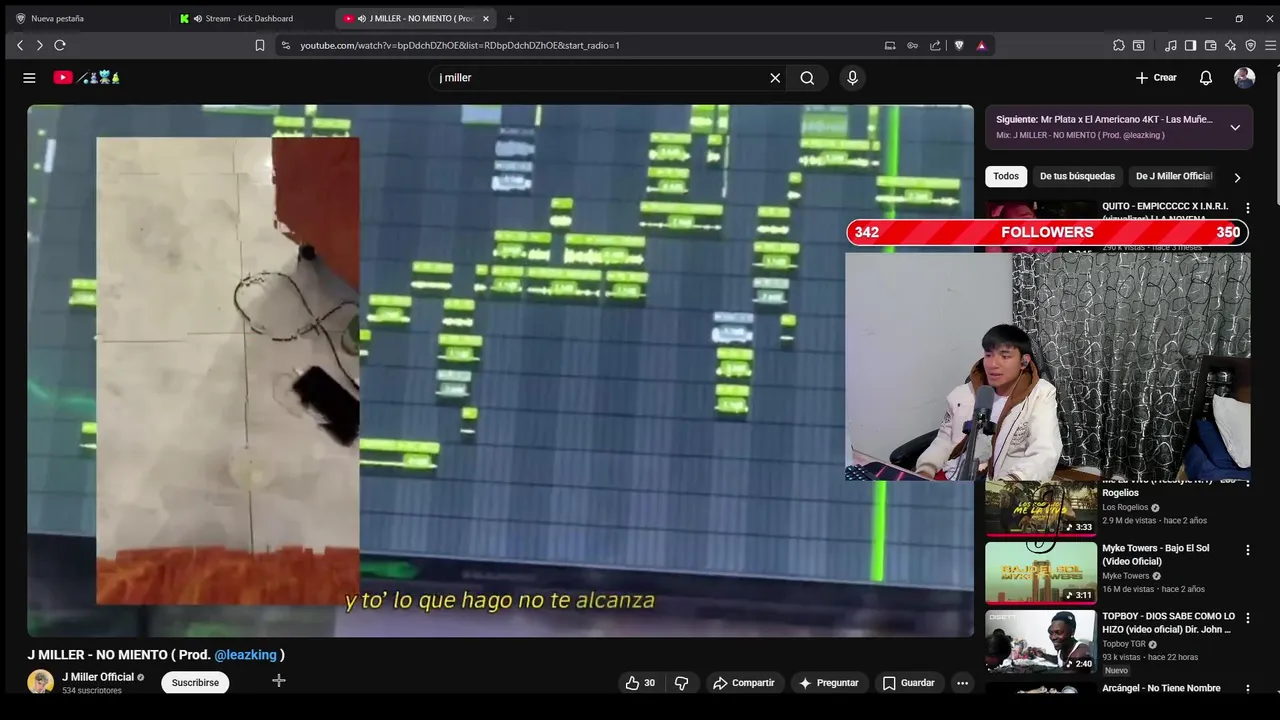Click the plus icon beside Suscribirse
This screenshot has width=1280, height=720.
click(x=279, y=681)
